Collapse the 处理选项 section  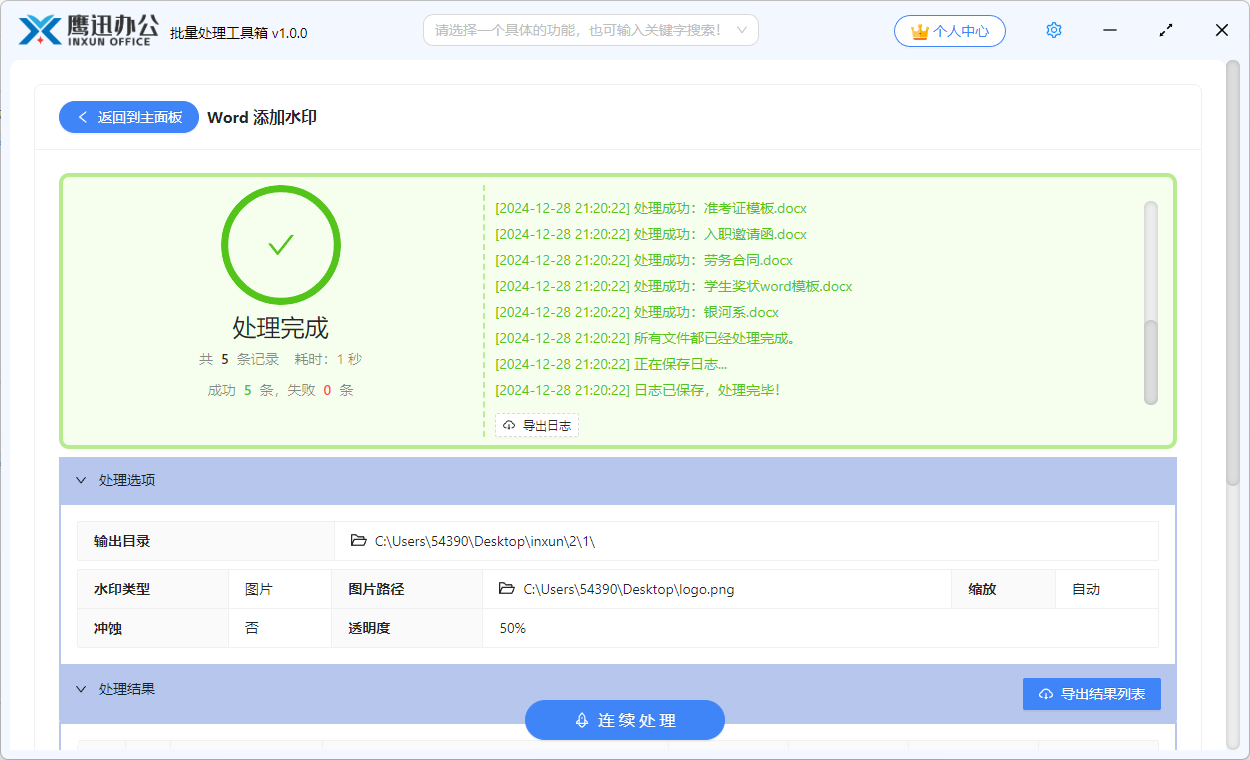[81, 480]
